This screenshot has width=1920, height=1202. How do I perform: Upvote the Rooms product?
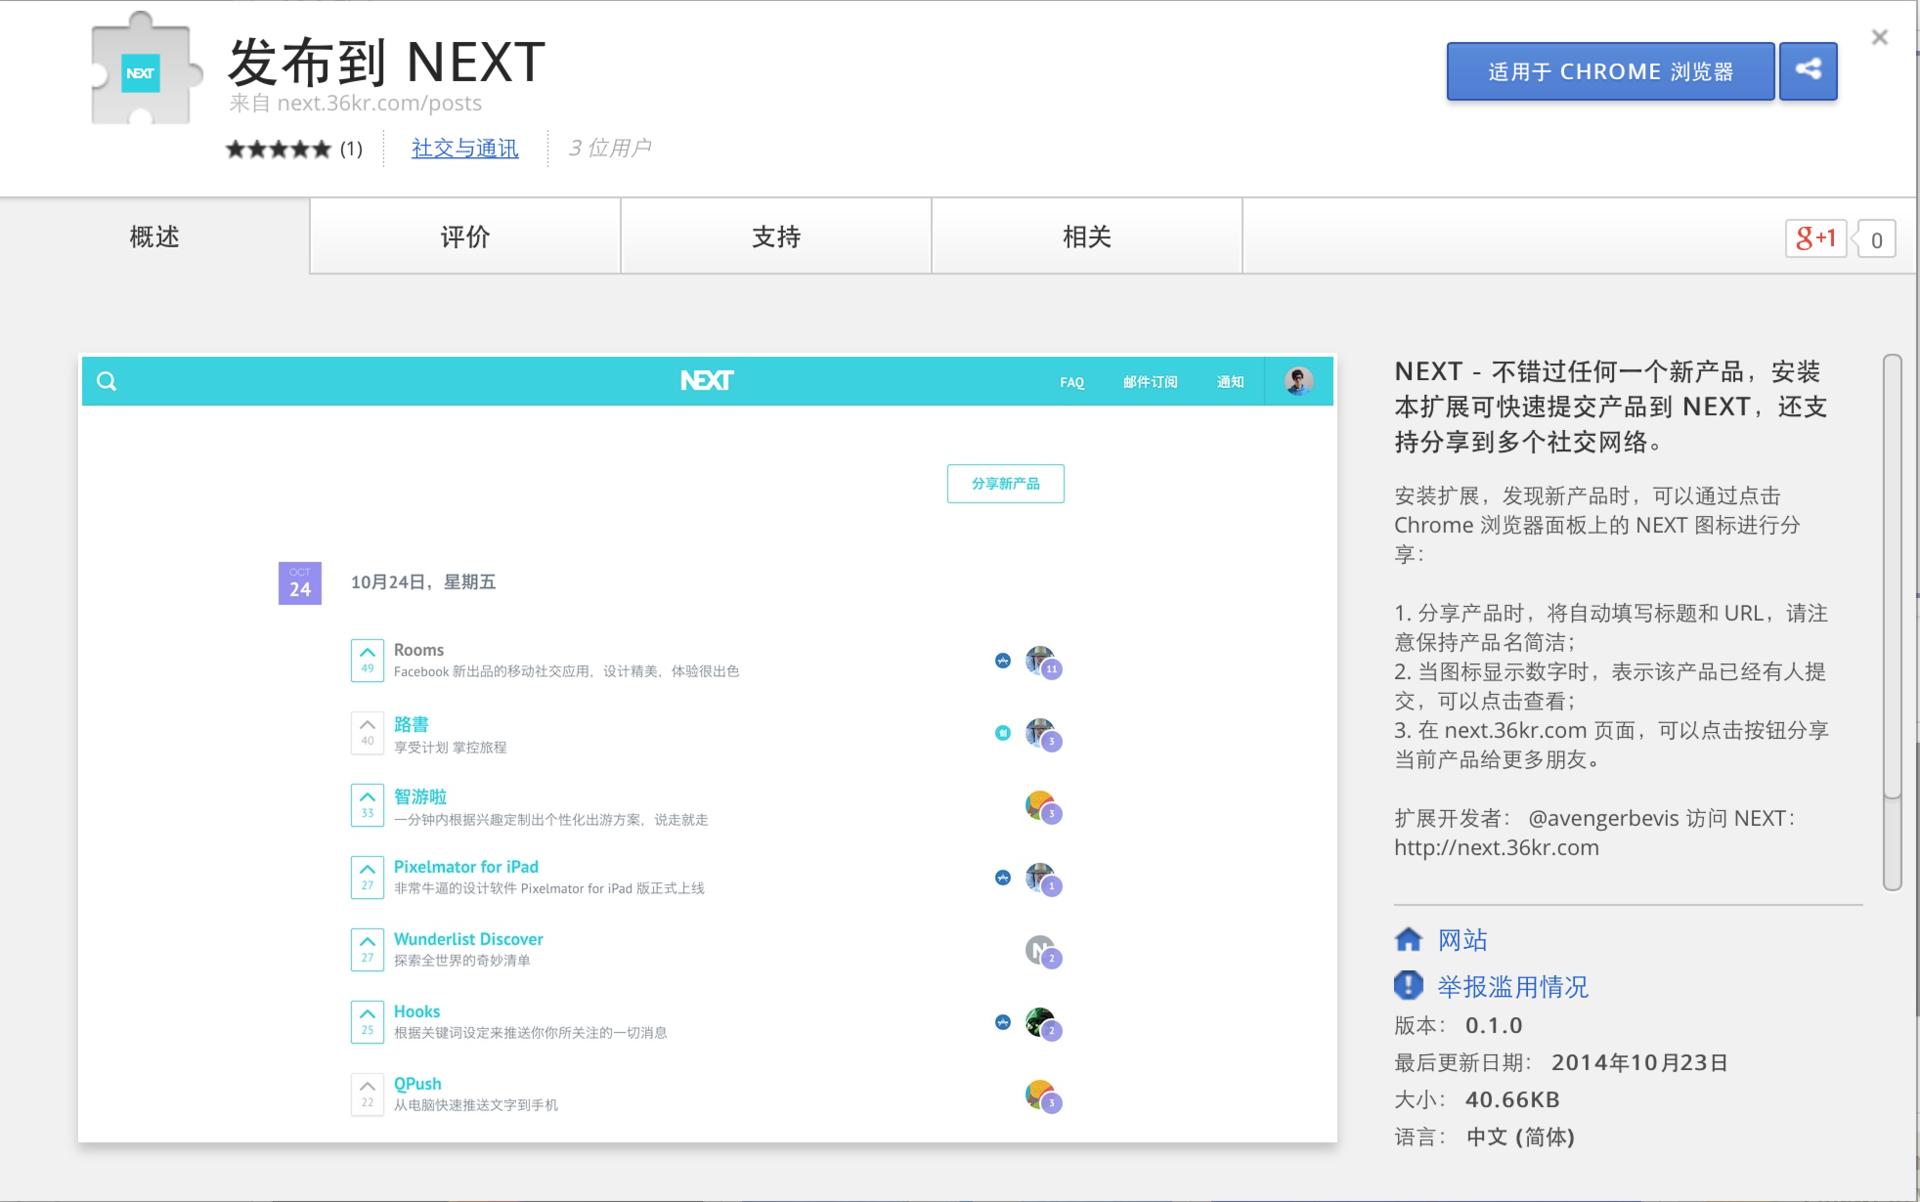[367, 660]
